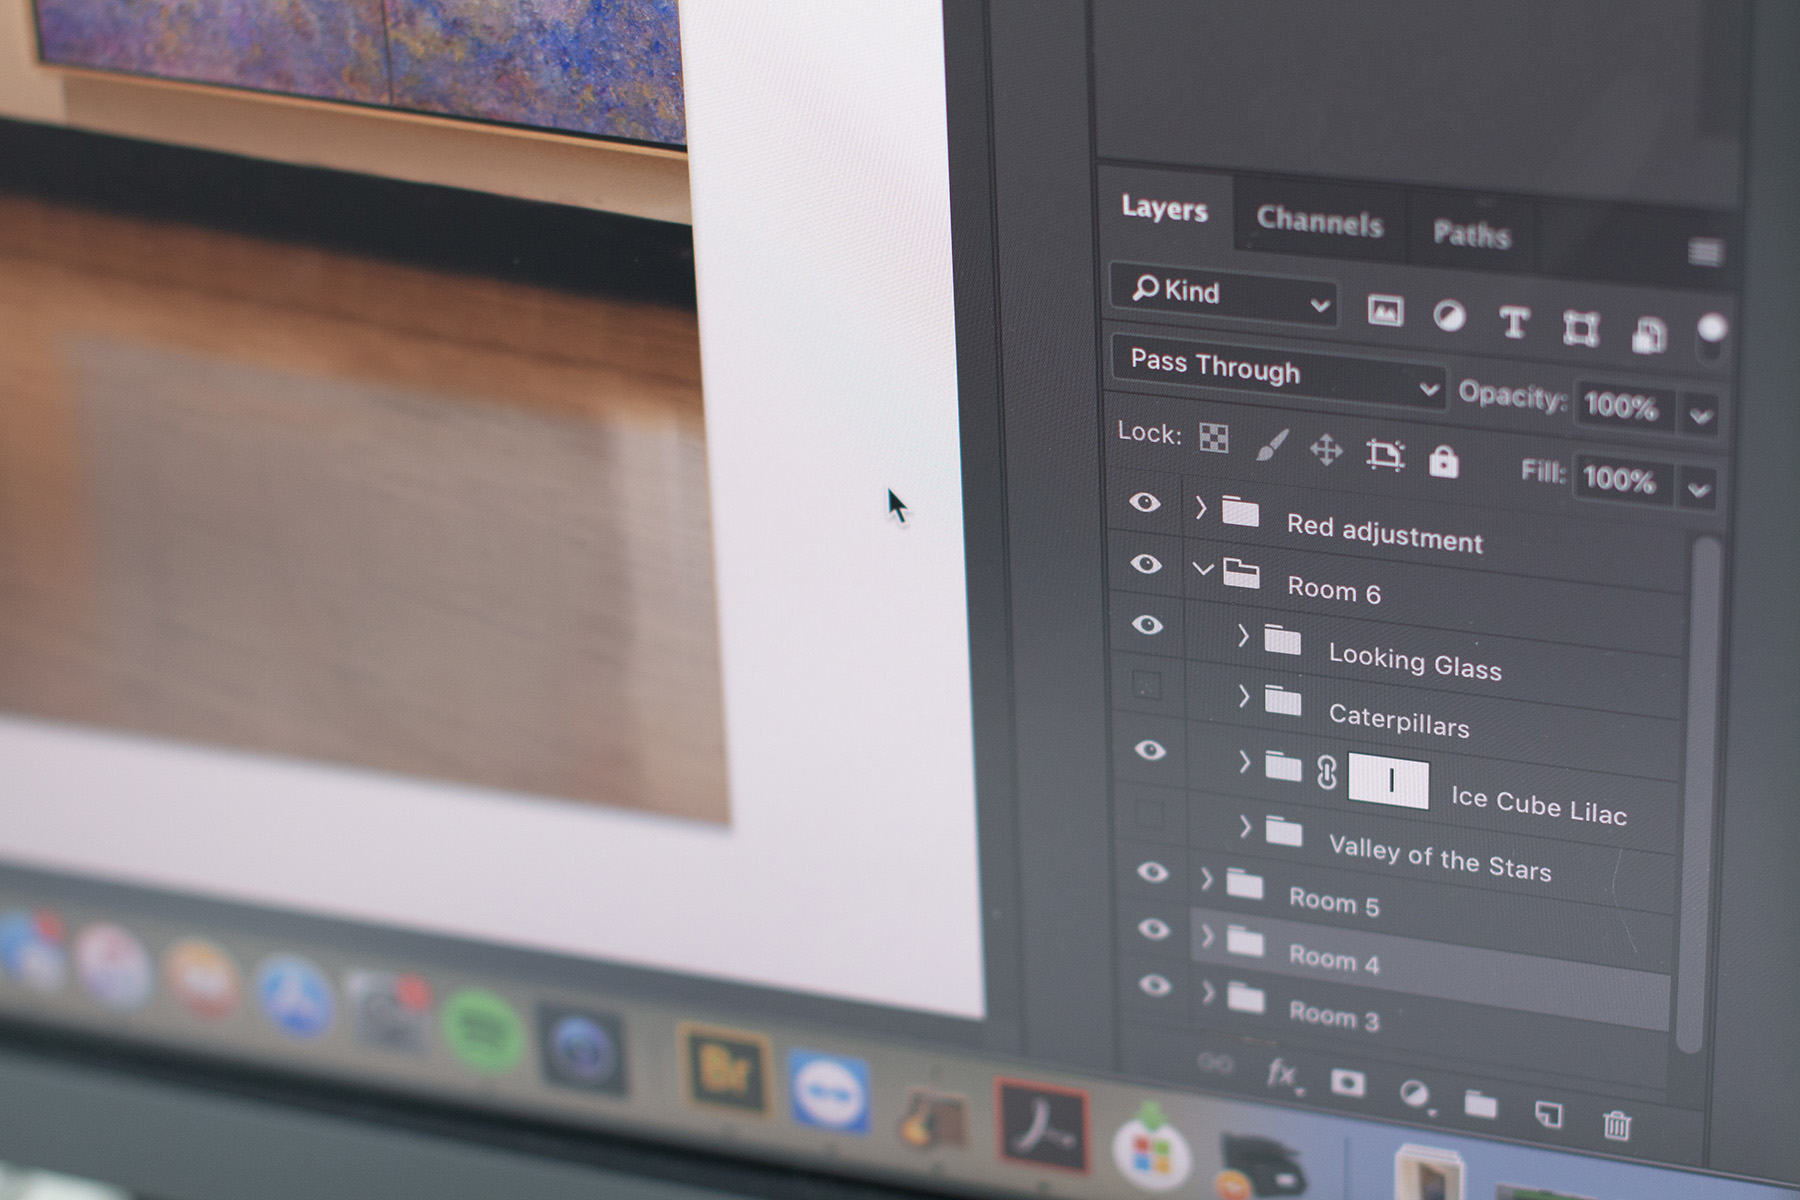Expand the Room 3 group
The height and width of the screenshot is (1200, 1800).
1208,993
